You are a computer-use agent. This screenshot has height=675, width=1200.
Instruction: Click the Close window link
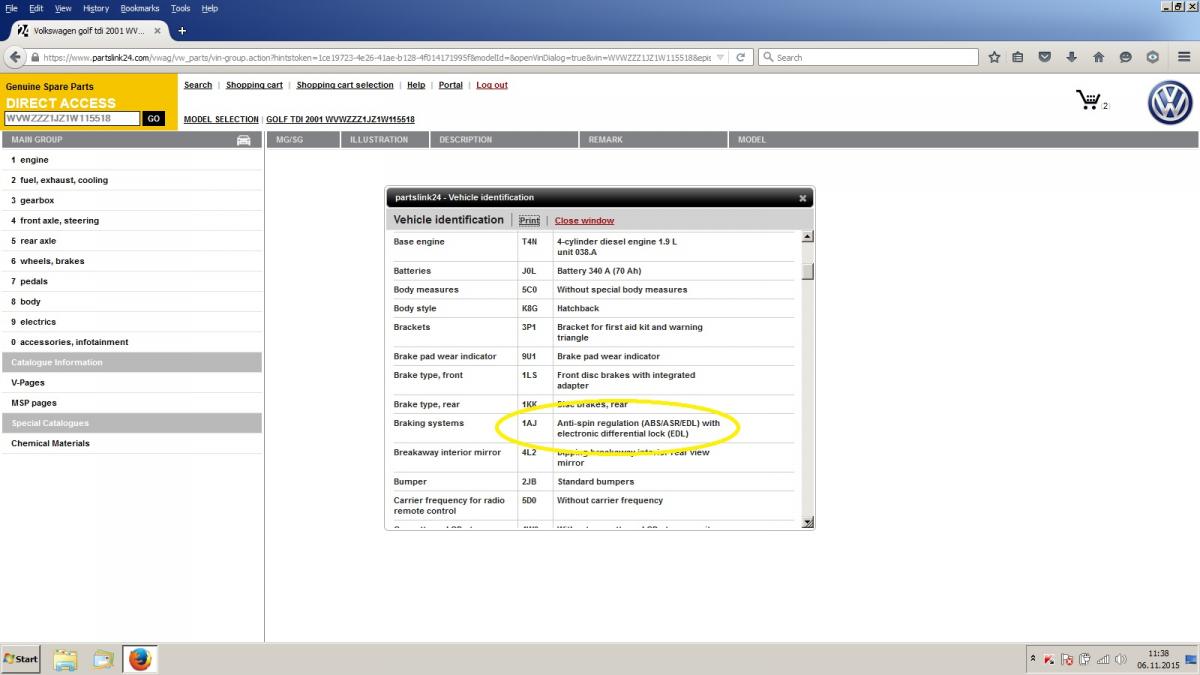coord(584,220)
